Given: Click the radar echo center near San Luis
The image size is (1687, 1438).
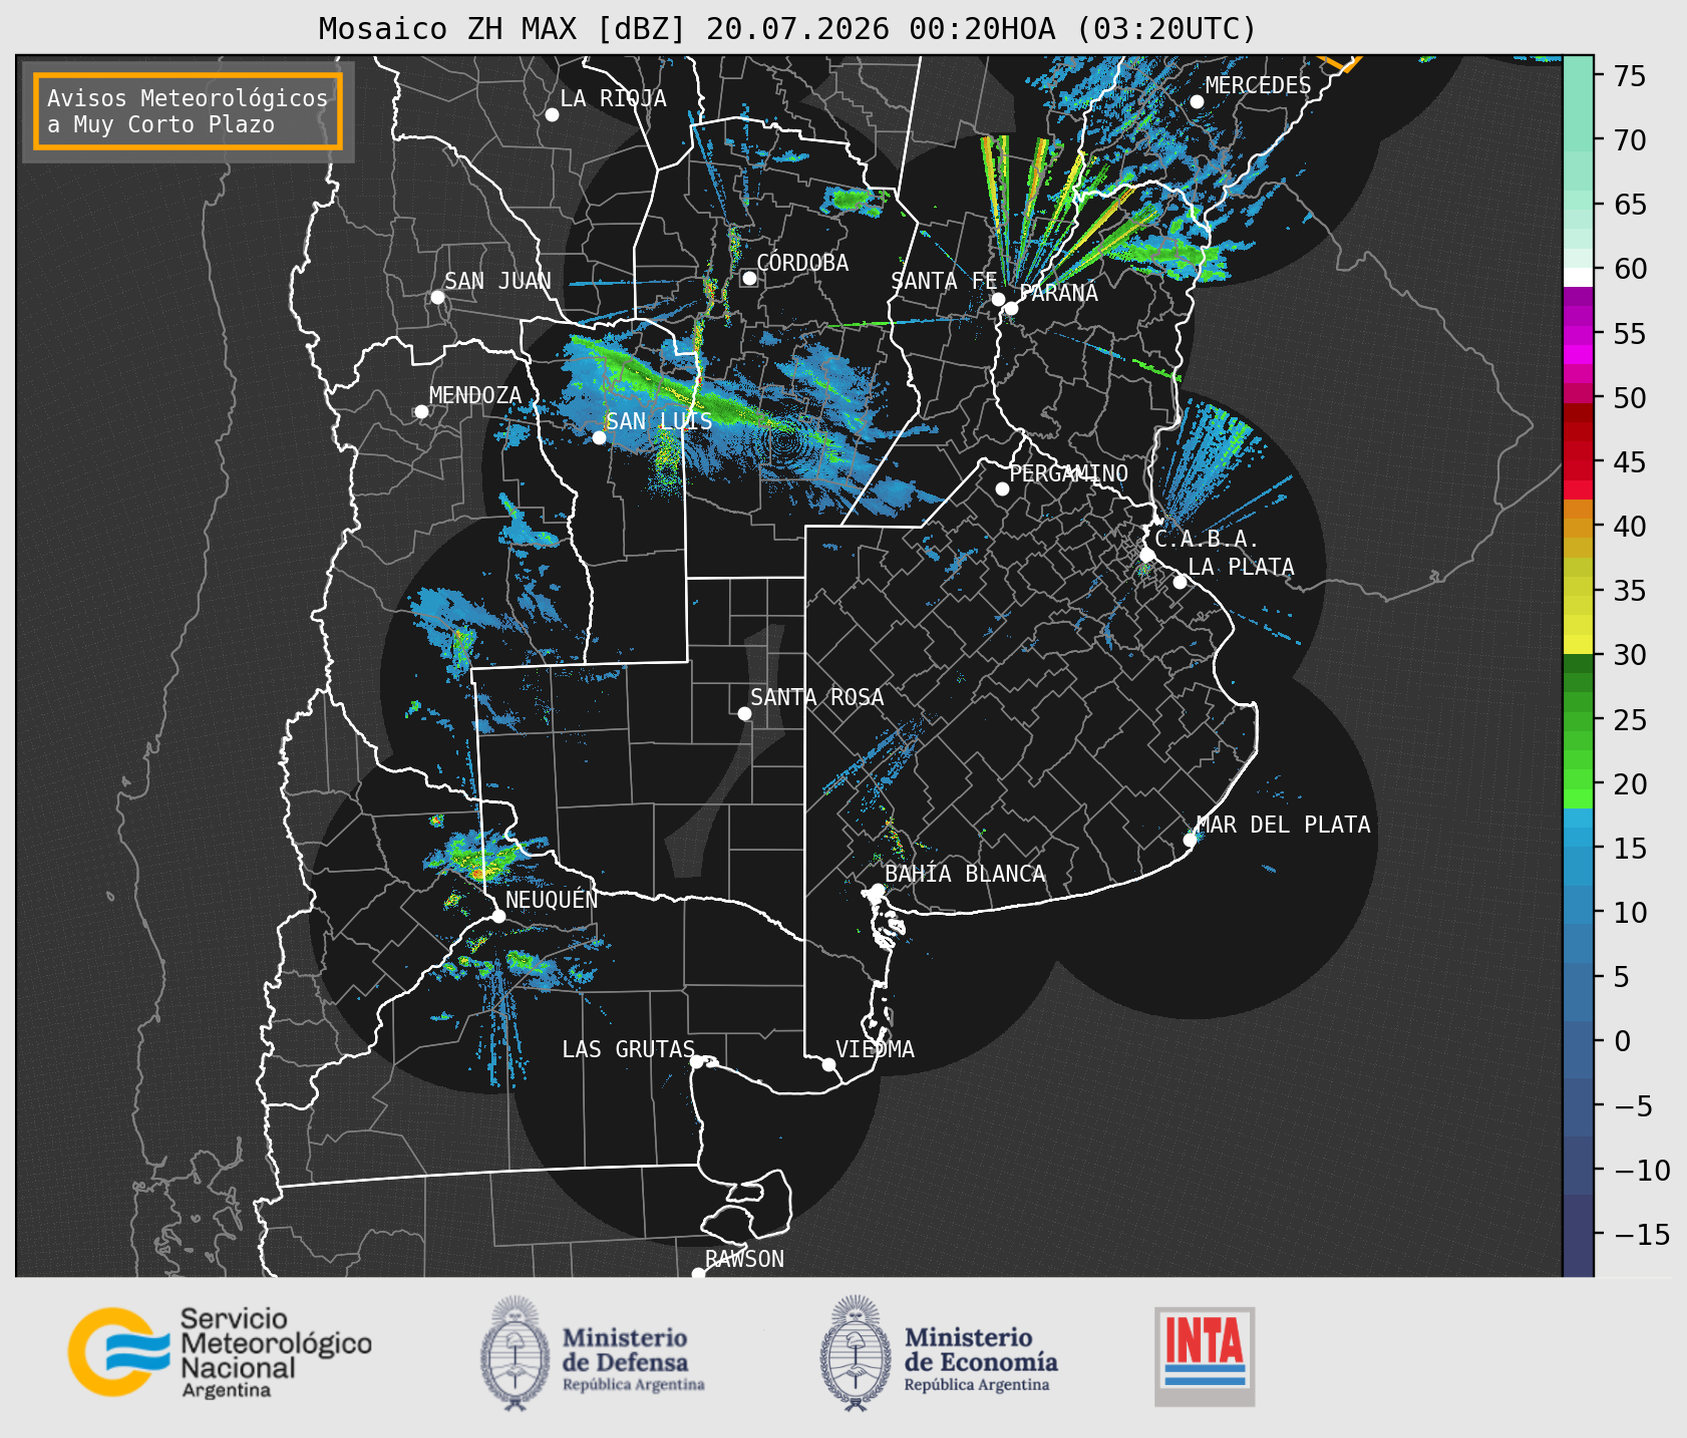Looking at the screenshot, I should click(783, 440).
